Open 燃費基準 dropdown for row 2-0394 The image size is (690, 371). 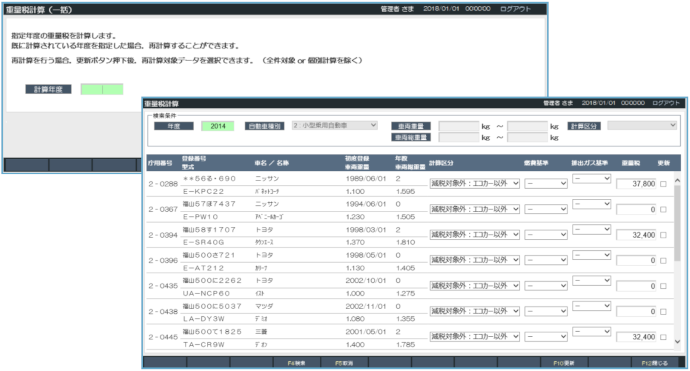click(x=546, y=235)
